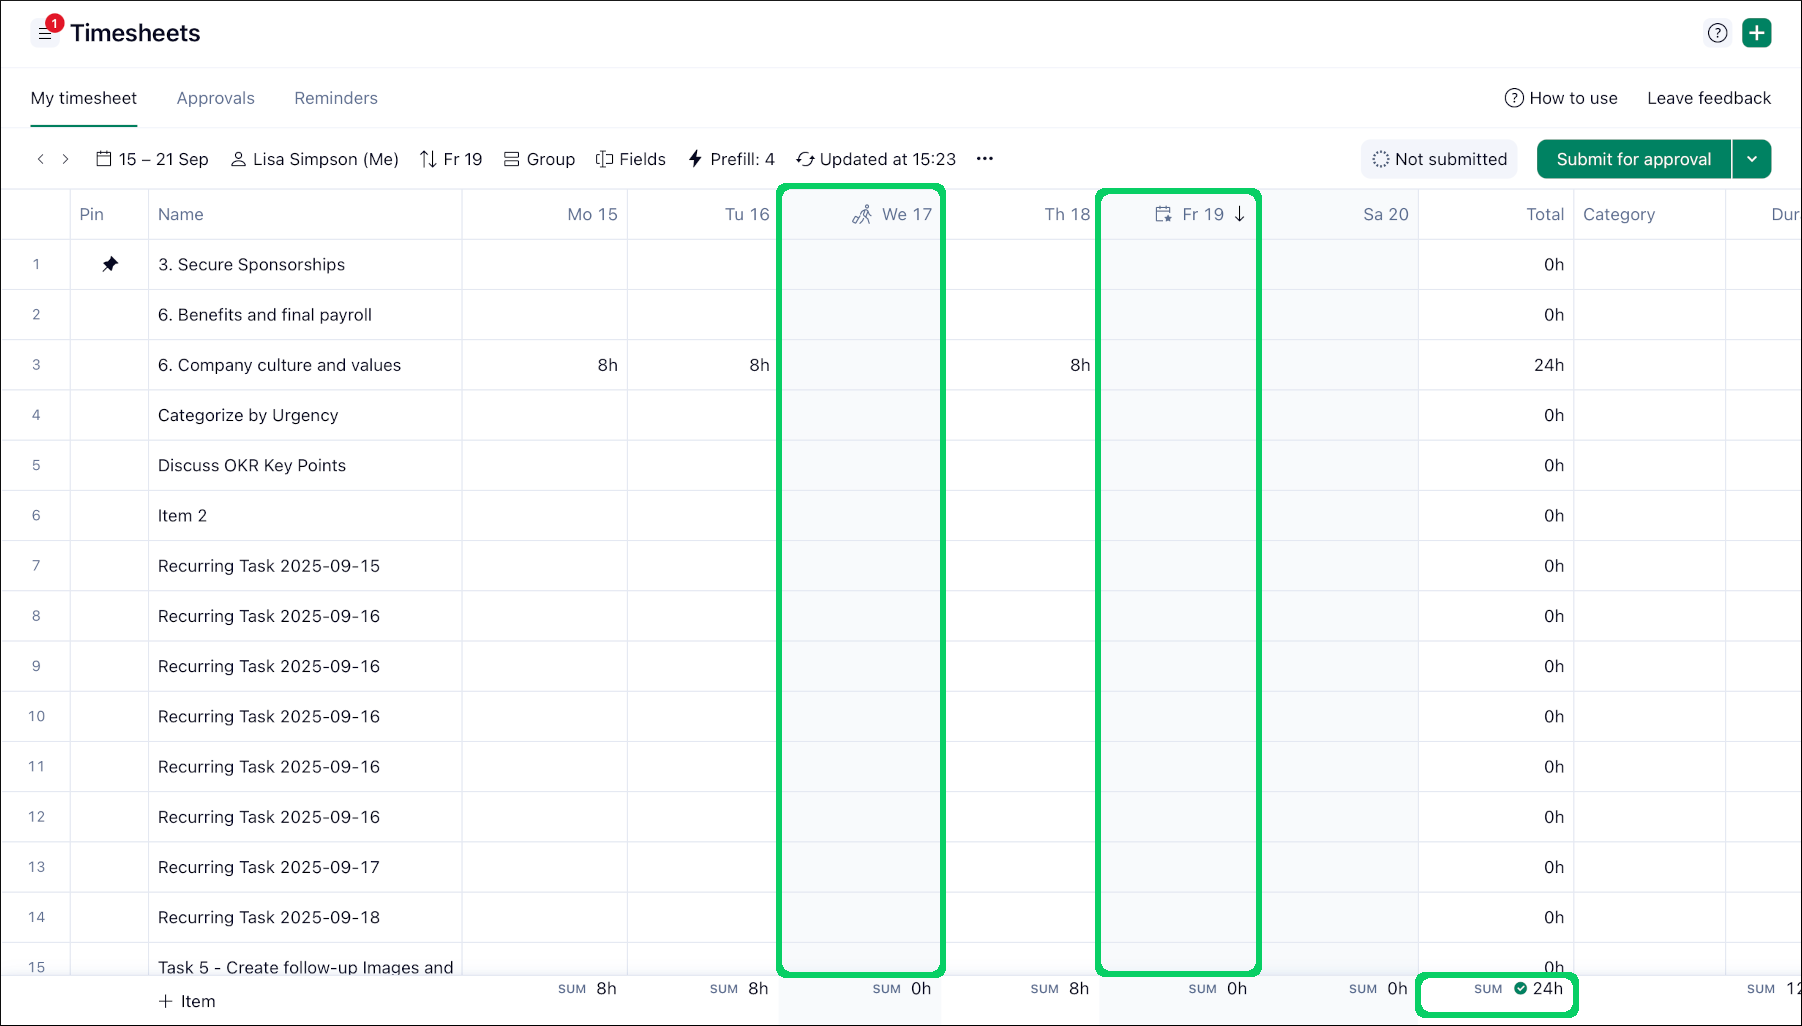1802x1026 pixels.
Task: Open the Leave feedback link
Action: [1708, 98]
